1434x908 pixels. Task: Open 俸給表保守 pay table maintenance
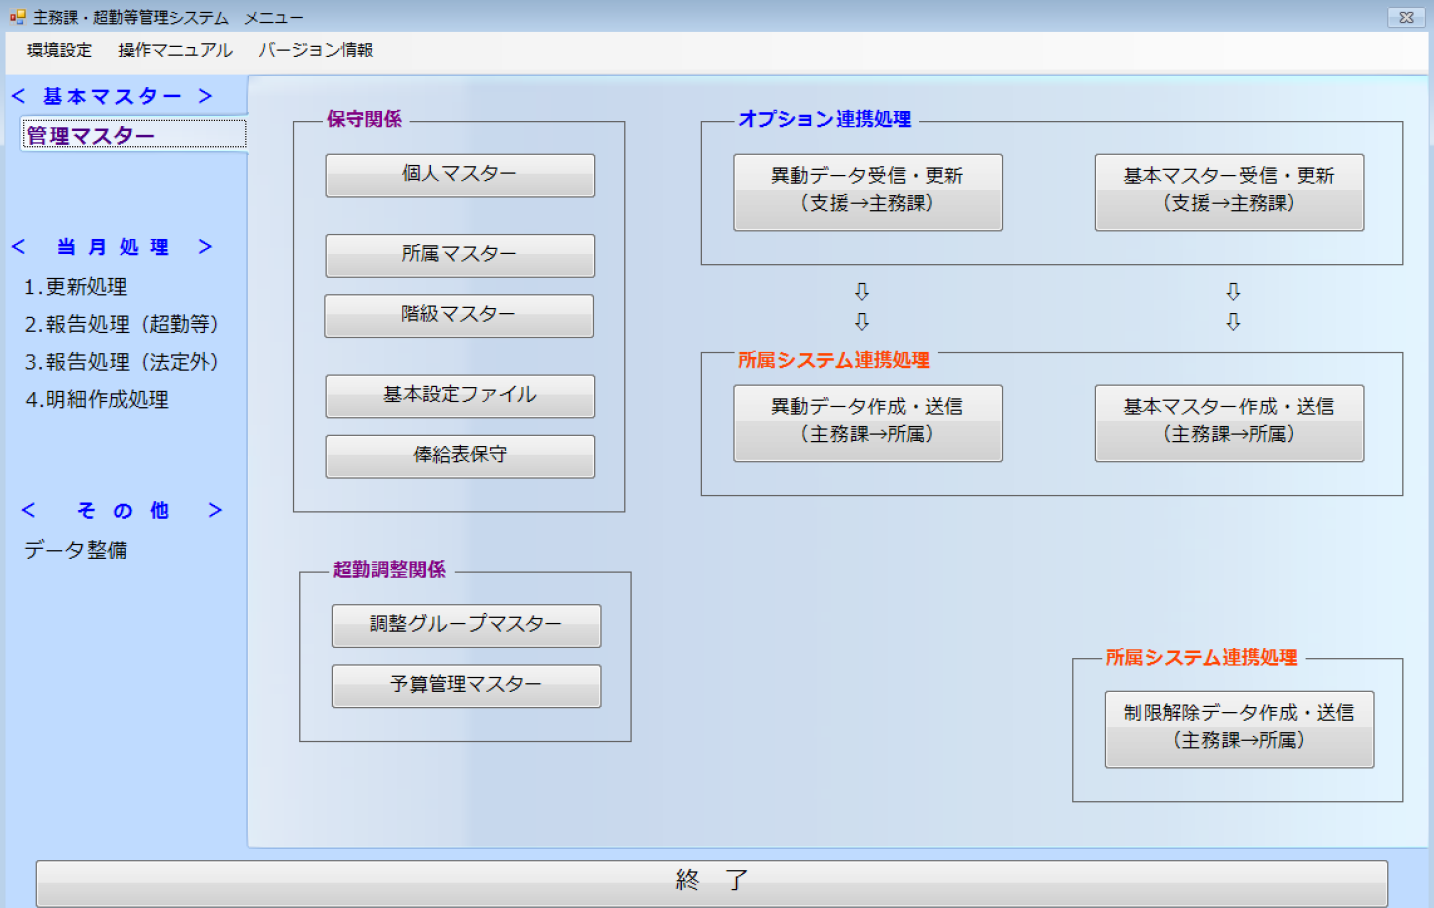(459, 456)
